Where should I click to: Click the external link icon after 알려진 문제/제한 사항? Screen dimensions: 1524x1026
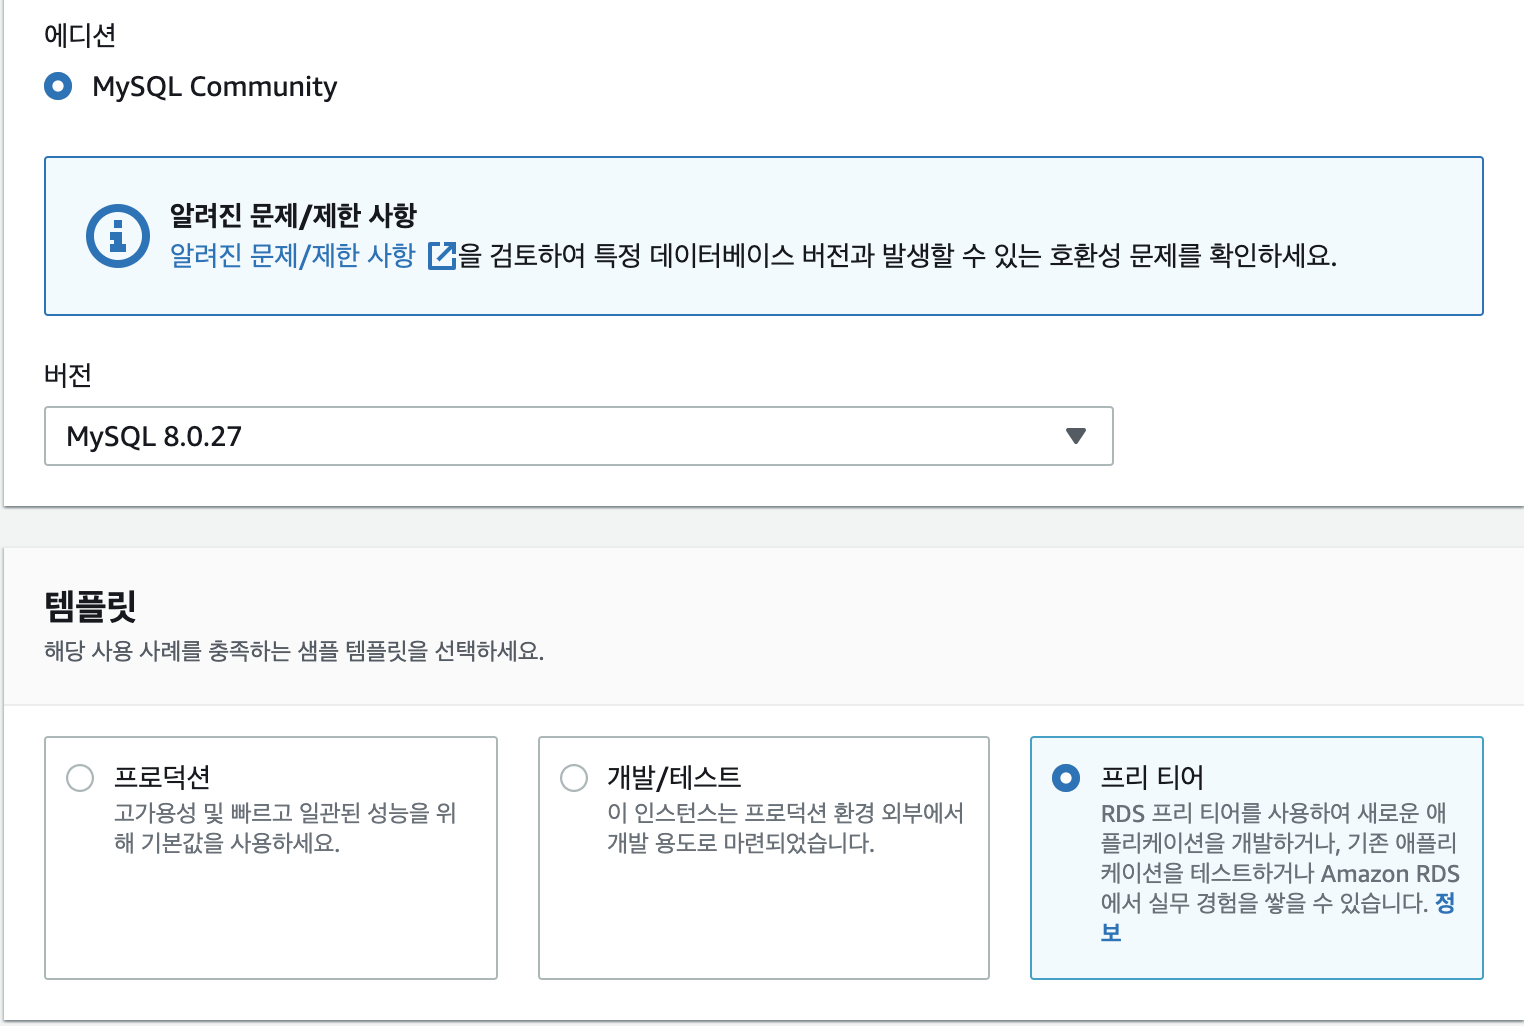(x=441, y=256)
